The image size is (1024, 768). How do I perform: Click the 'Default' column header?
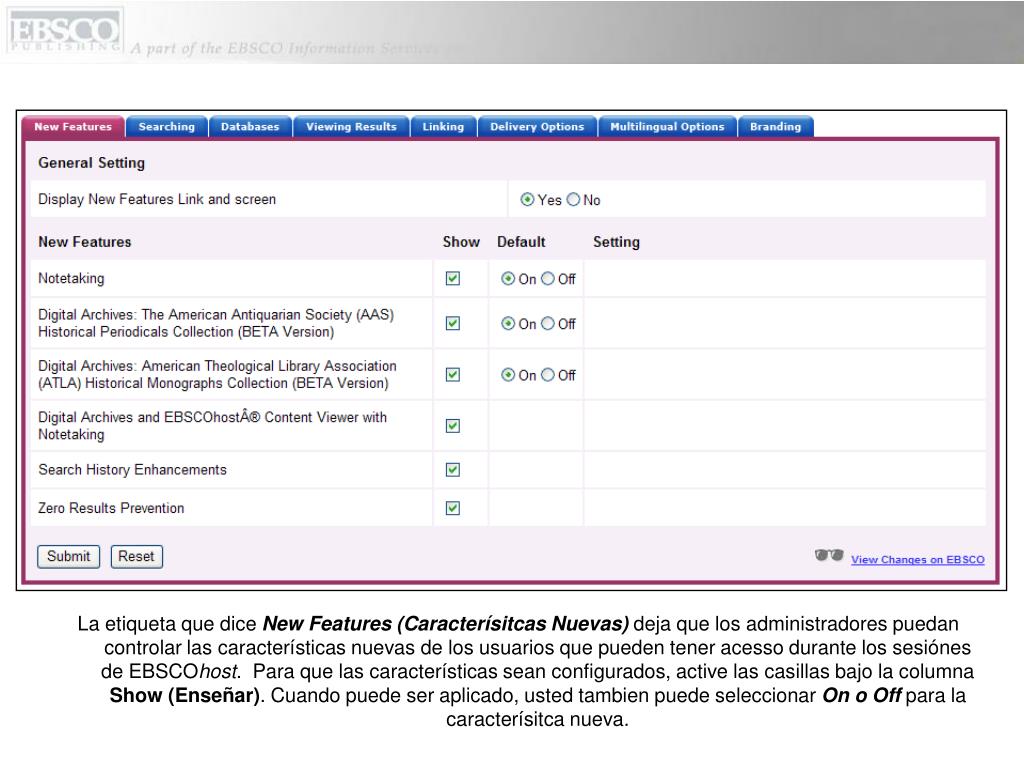[521, 242]
